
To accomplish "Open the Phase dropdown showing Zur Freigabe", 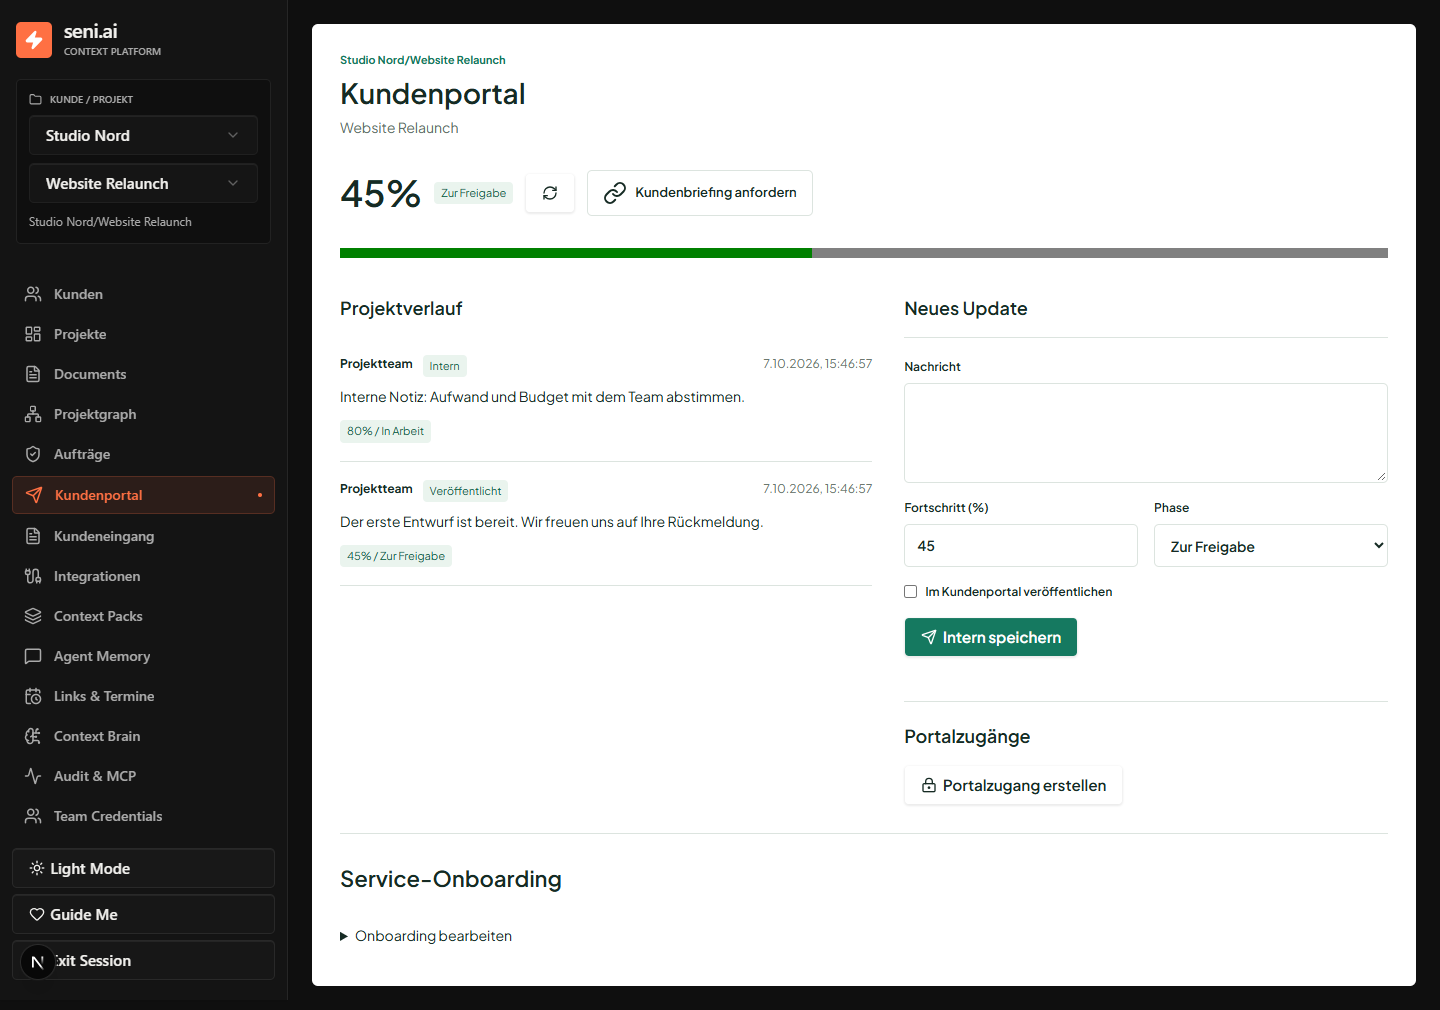I will click(x=1270, y=546).
